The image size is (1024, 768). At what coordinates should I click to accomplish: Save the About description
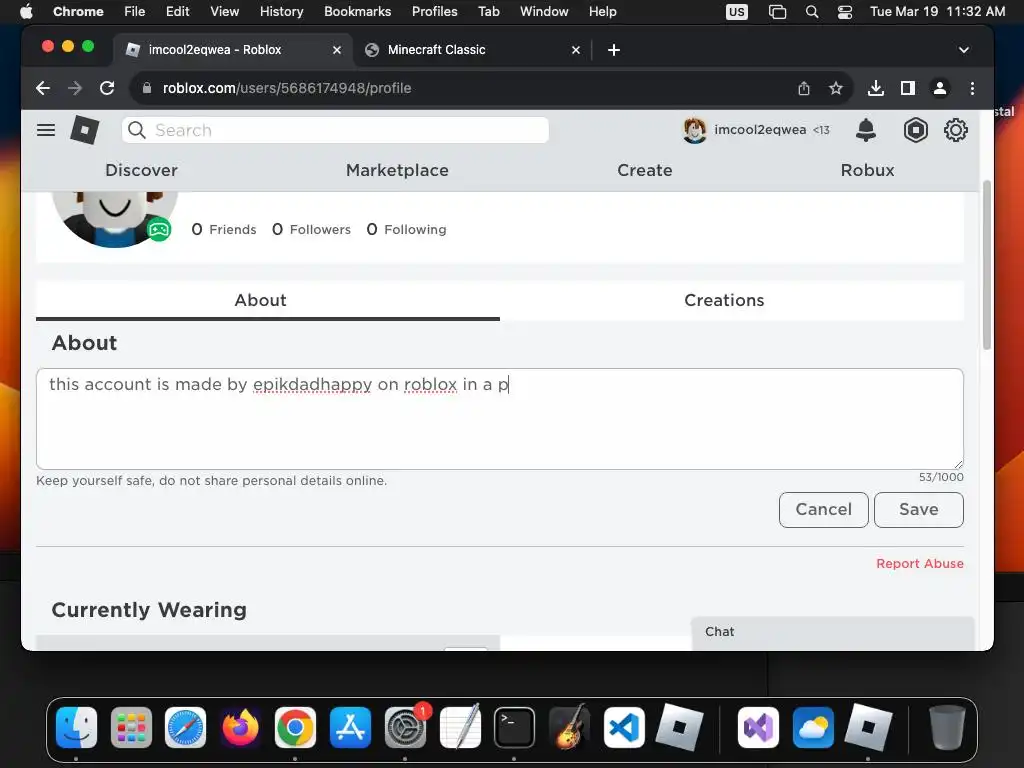tap(919, 509)
